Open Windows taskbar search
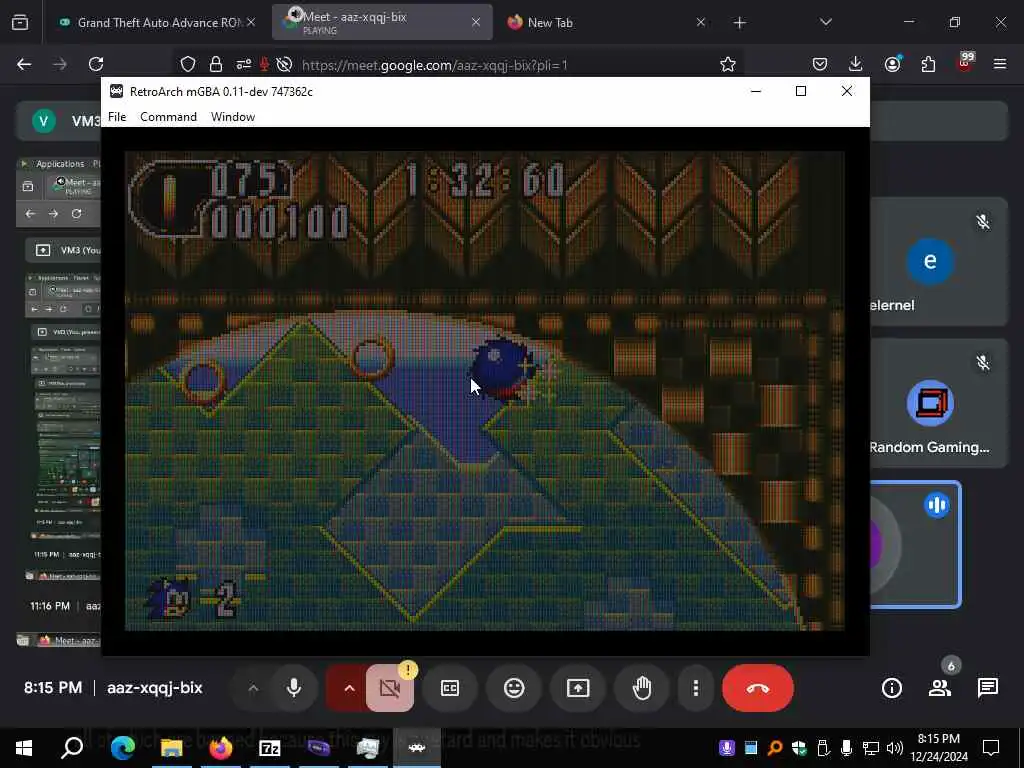Viewport: 1024px width, 768px height. click(72, 748)
